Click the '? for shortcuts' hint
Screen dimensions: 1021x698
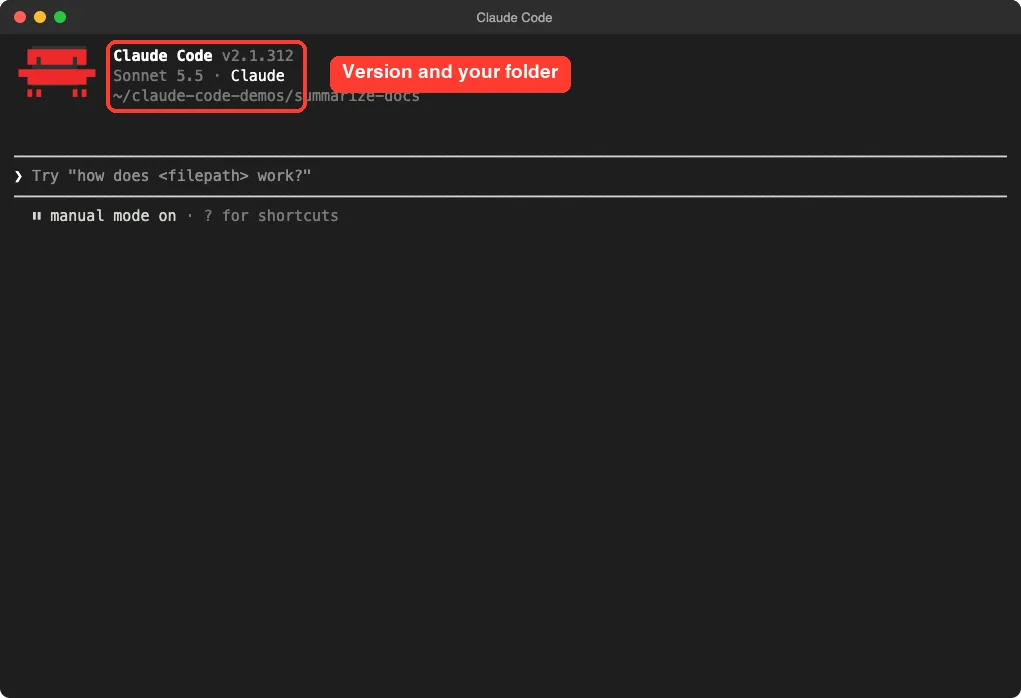click(x=271, y=216)
